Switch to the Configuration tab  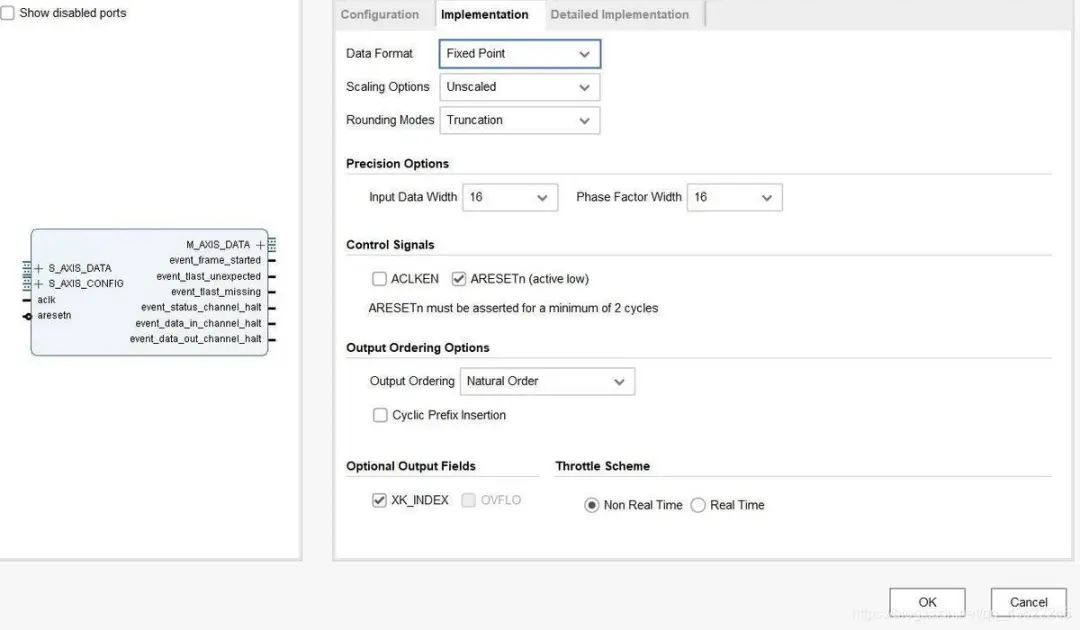tap(380, 15)
